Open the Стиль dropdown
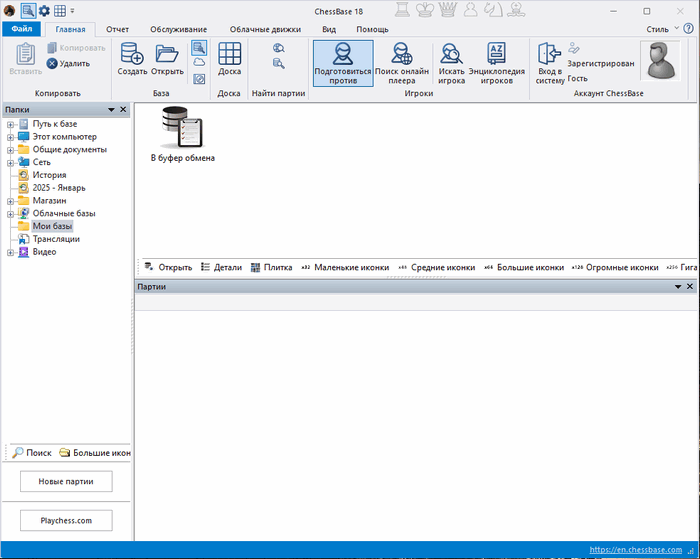700x559 pixels. 661,30
